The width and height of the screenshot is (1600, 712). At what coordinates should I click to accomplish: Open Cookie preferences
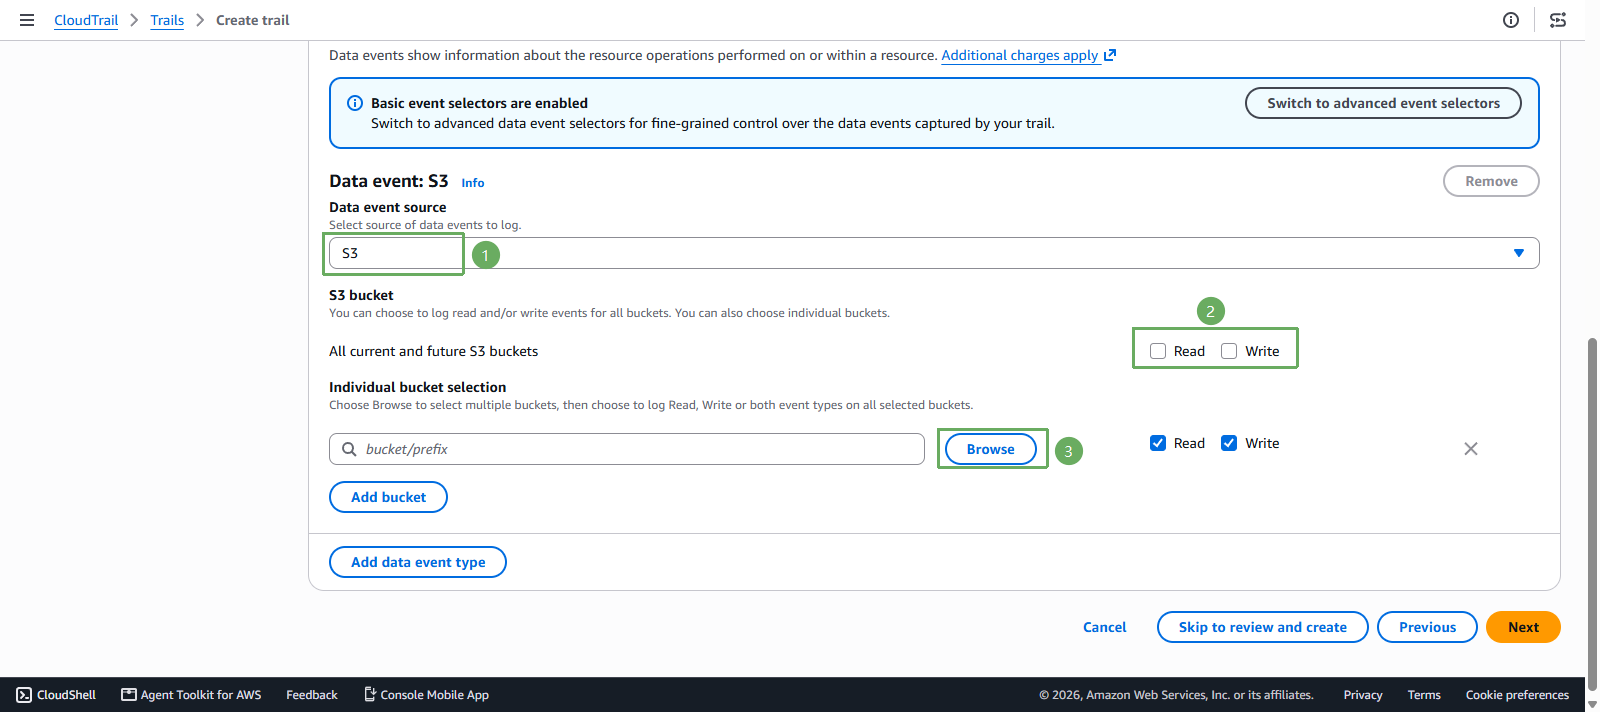pos(1517,695)
